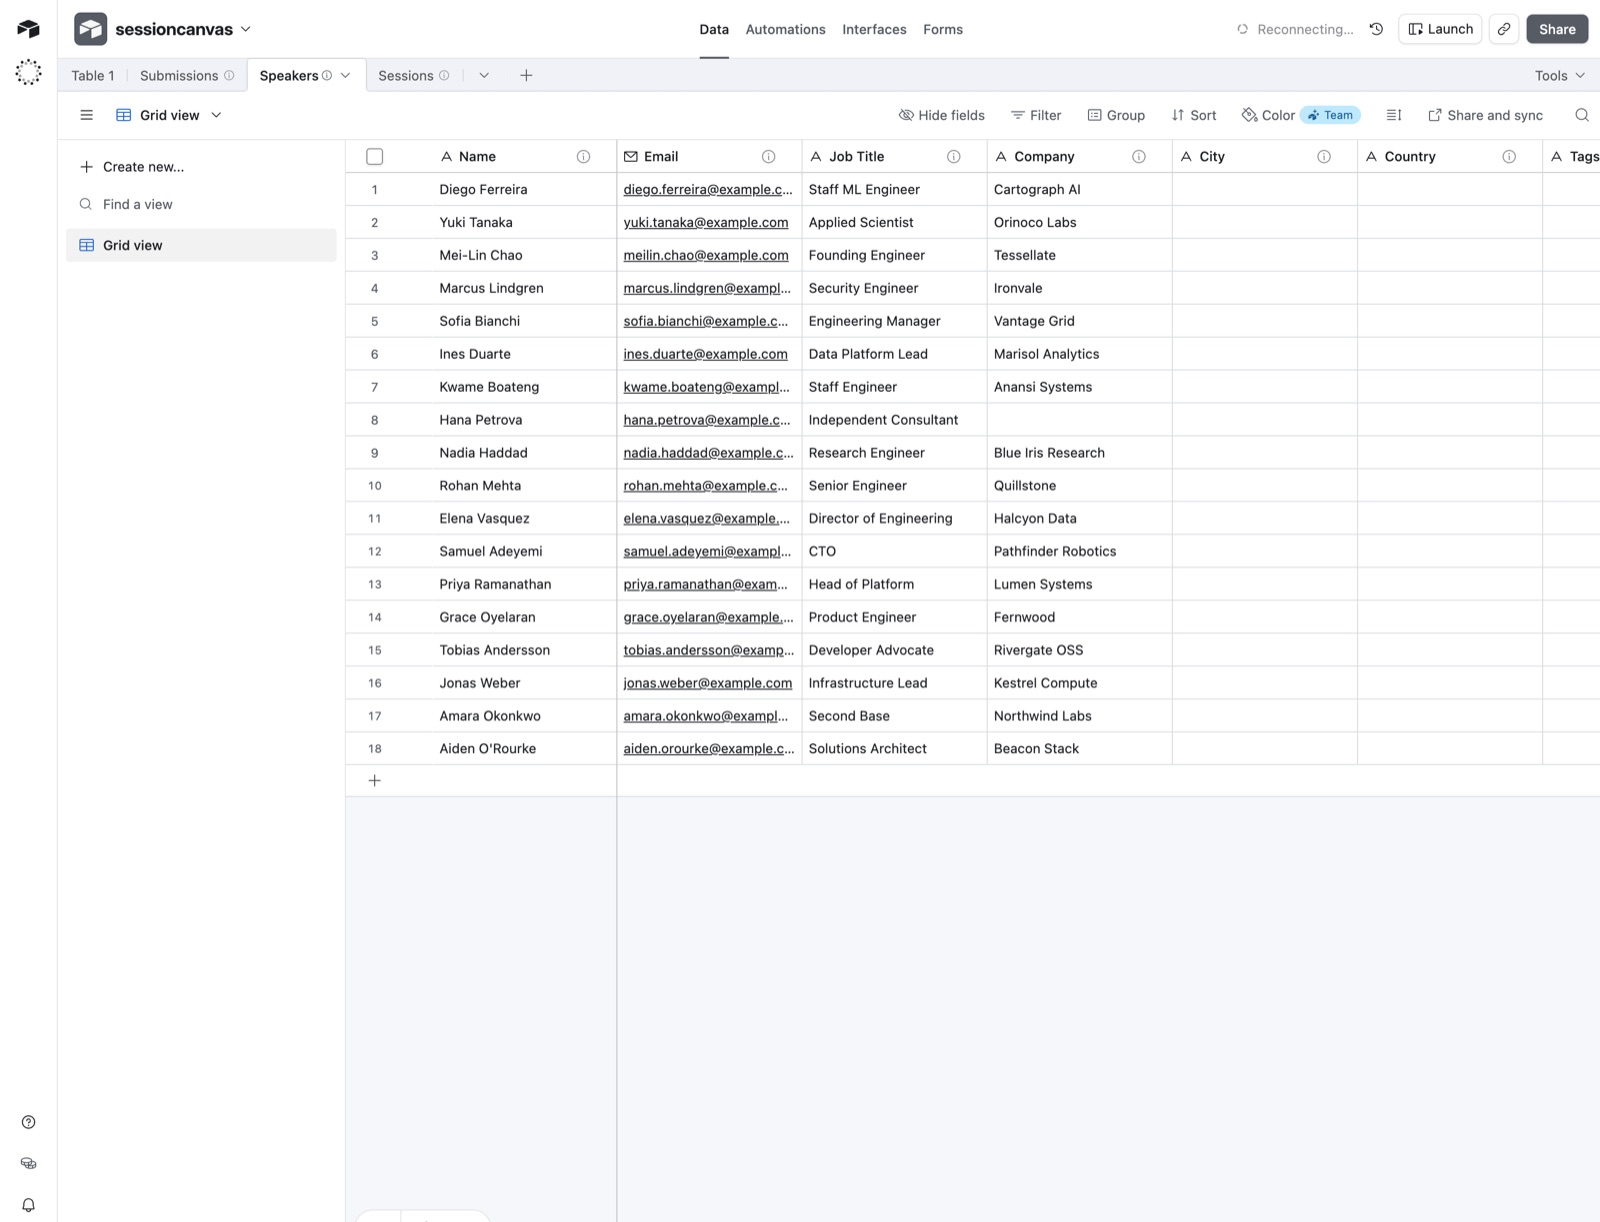Open Speakers tab chevron menu
Screen dimensions: 1600x1222
coord(346,75)
